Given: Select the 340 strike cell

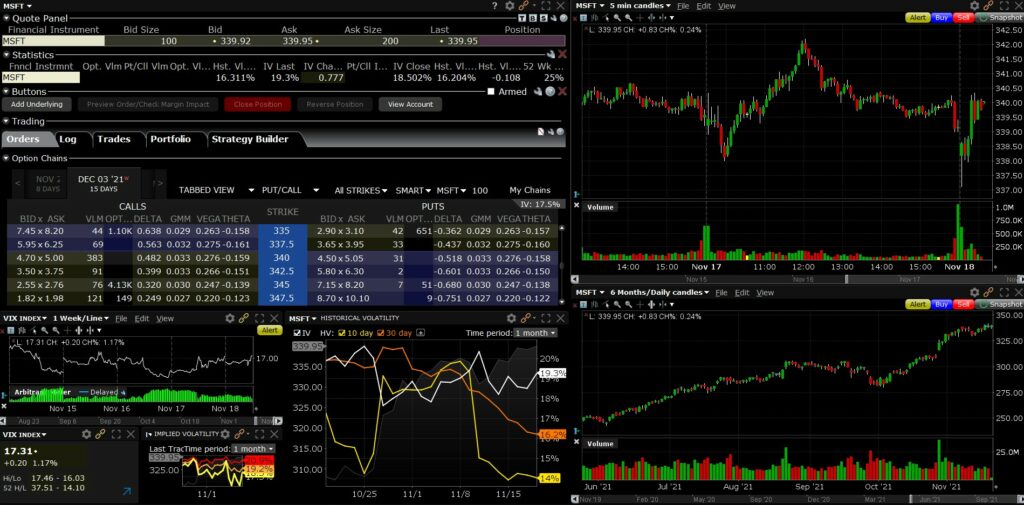Looking at the screenshot, I should point(282,258).
